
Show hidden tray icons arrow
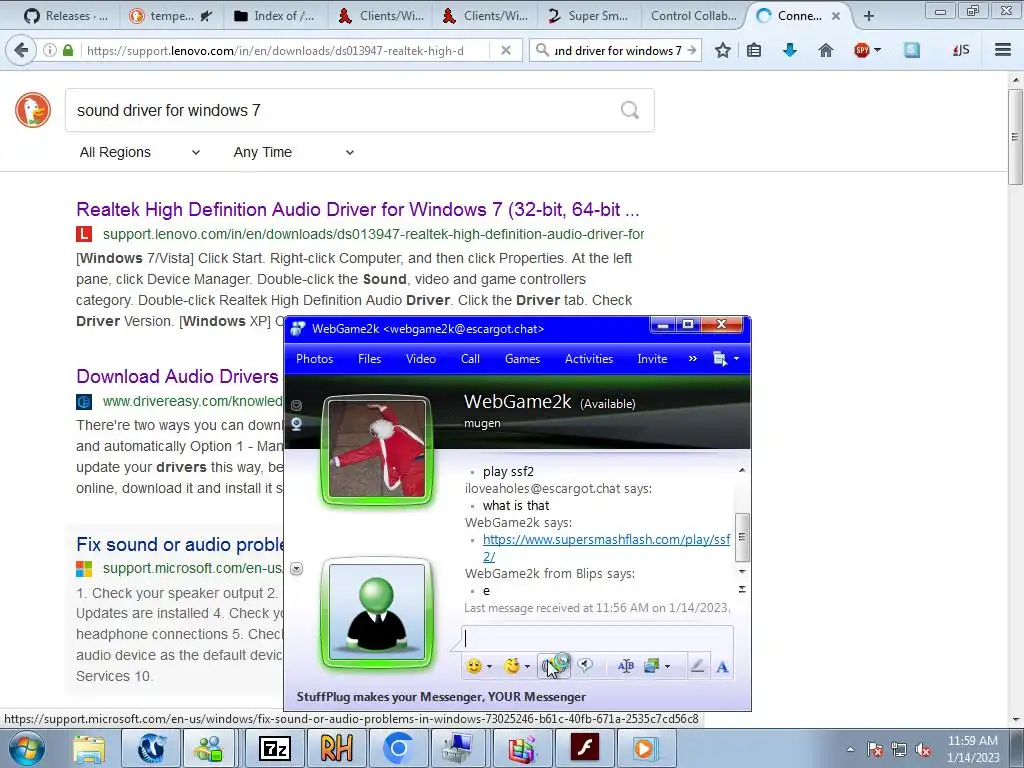[x=850, y=749]
